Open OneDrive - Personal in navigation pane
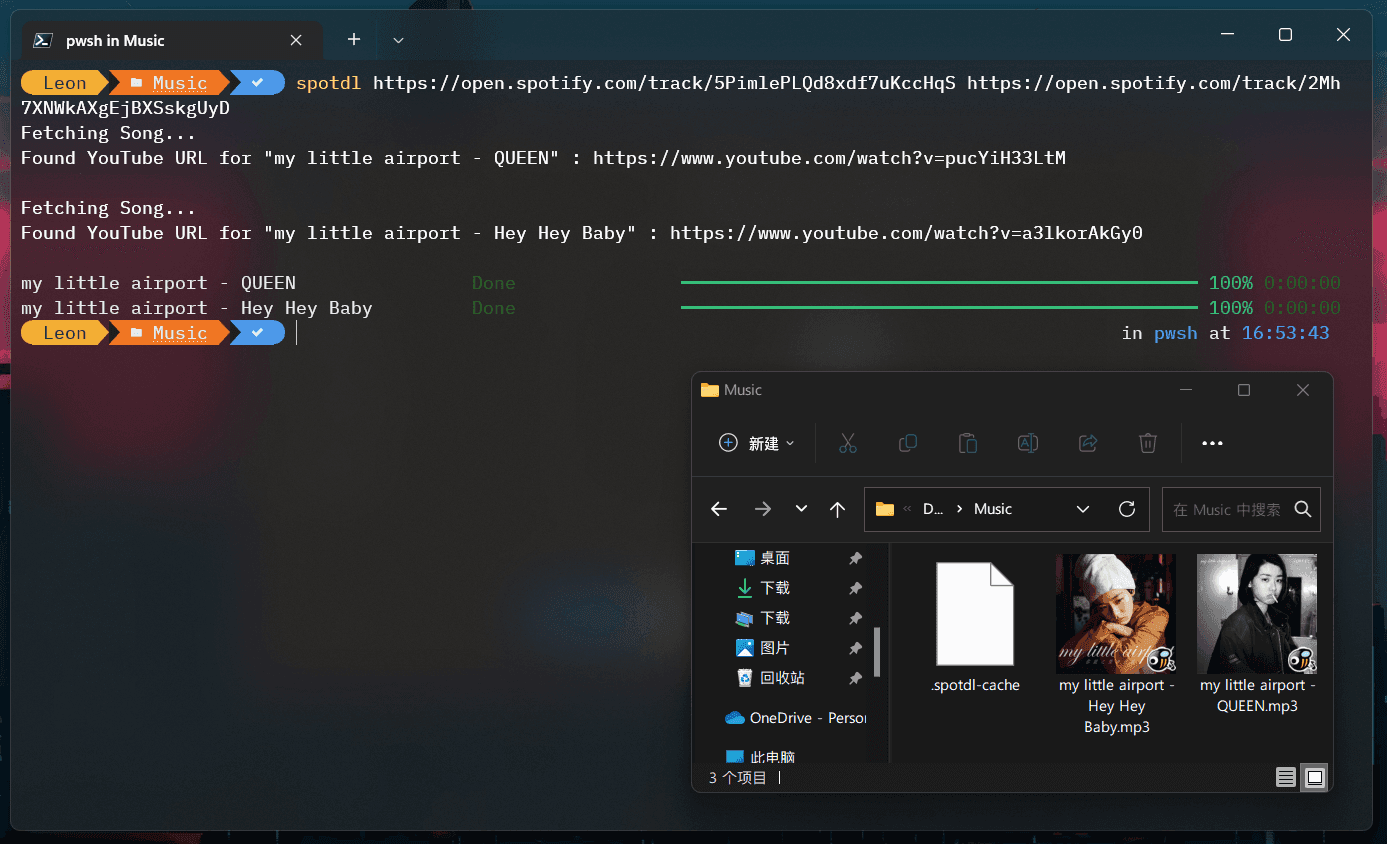 coord(795,718)
